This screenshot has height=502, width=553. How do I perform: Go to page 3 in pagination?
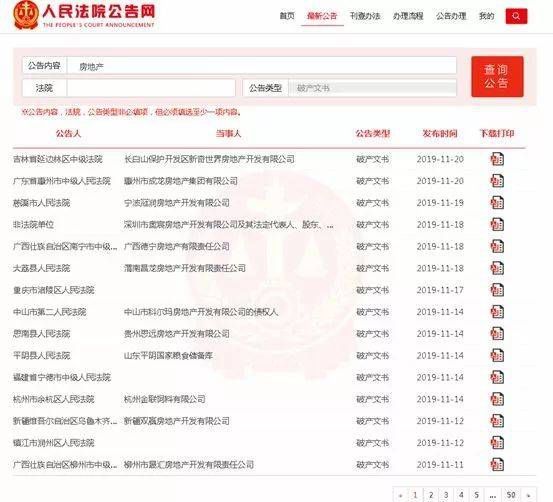[446, 495]
